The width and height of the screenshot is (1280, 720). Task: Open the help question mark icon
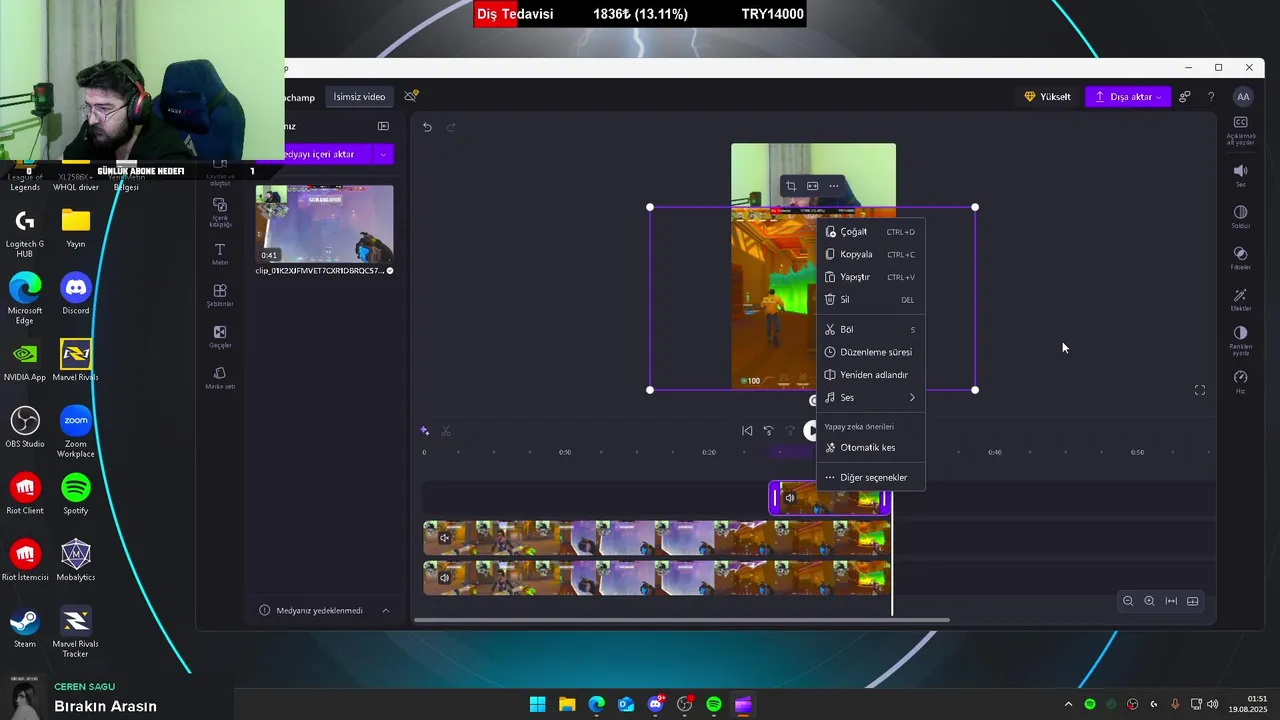point(1211,97)
